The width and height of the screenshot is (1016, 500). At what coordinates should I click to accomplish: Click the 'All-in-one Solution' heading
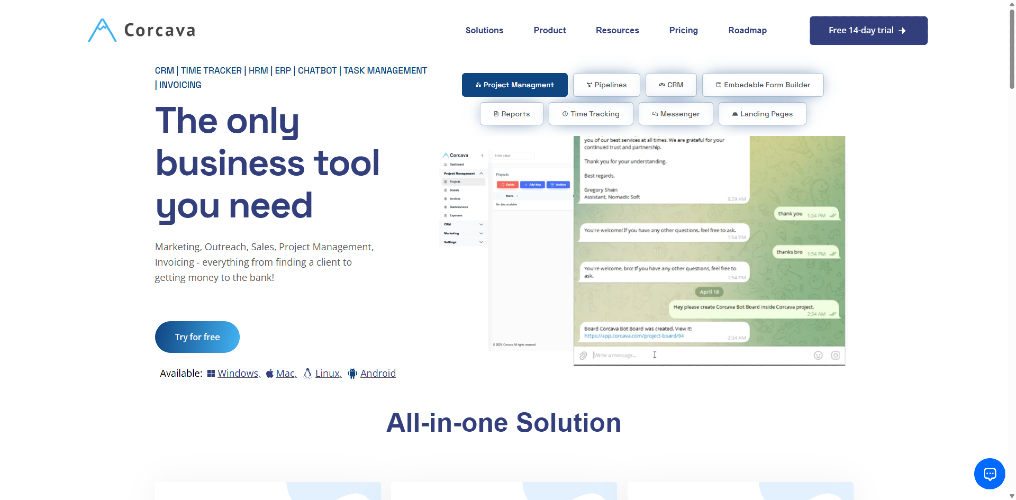pos(503,422)
